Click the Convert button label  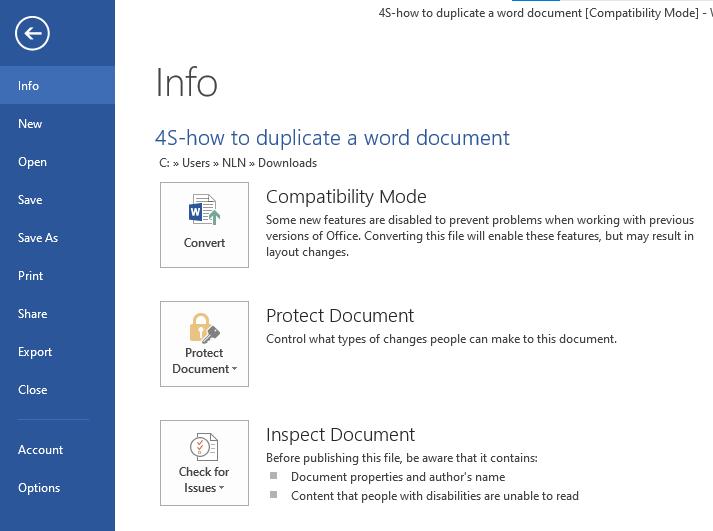(204, 243)
